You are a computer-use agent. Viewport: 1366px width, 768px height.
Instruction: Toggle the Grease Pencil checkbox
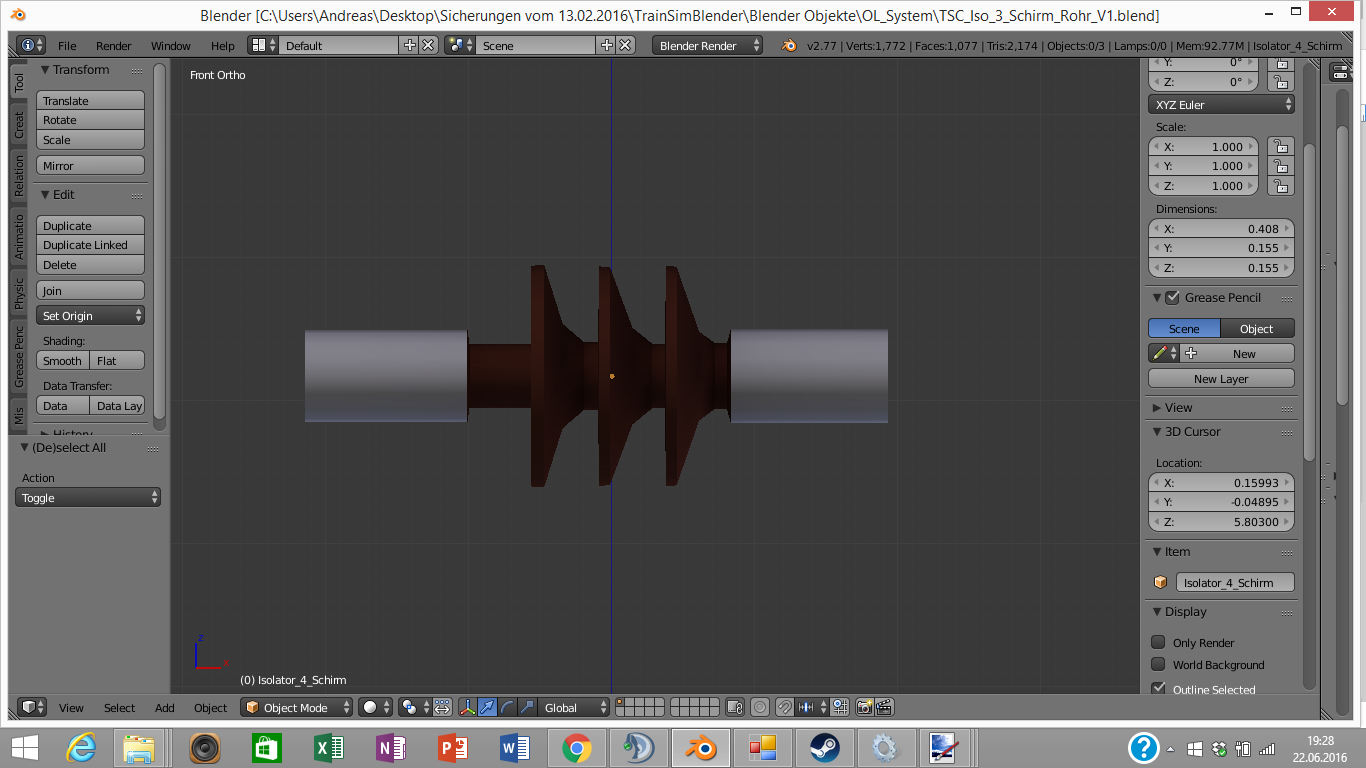click(x=1172, y=298)
